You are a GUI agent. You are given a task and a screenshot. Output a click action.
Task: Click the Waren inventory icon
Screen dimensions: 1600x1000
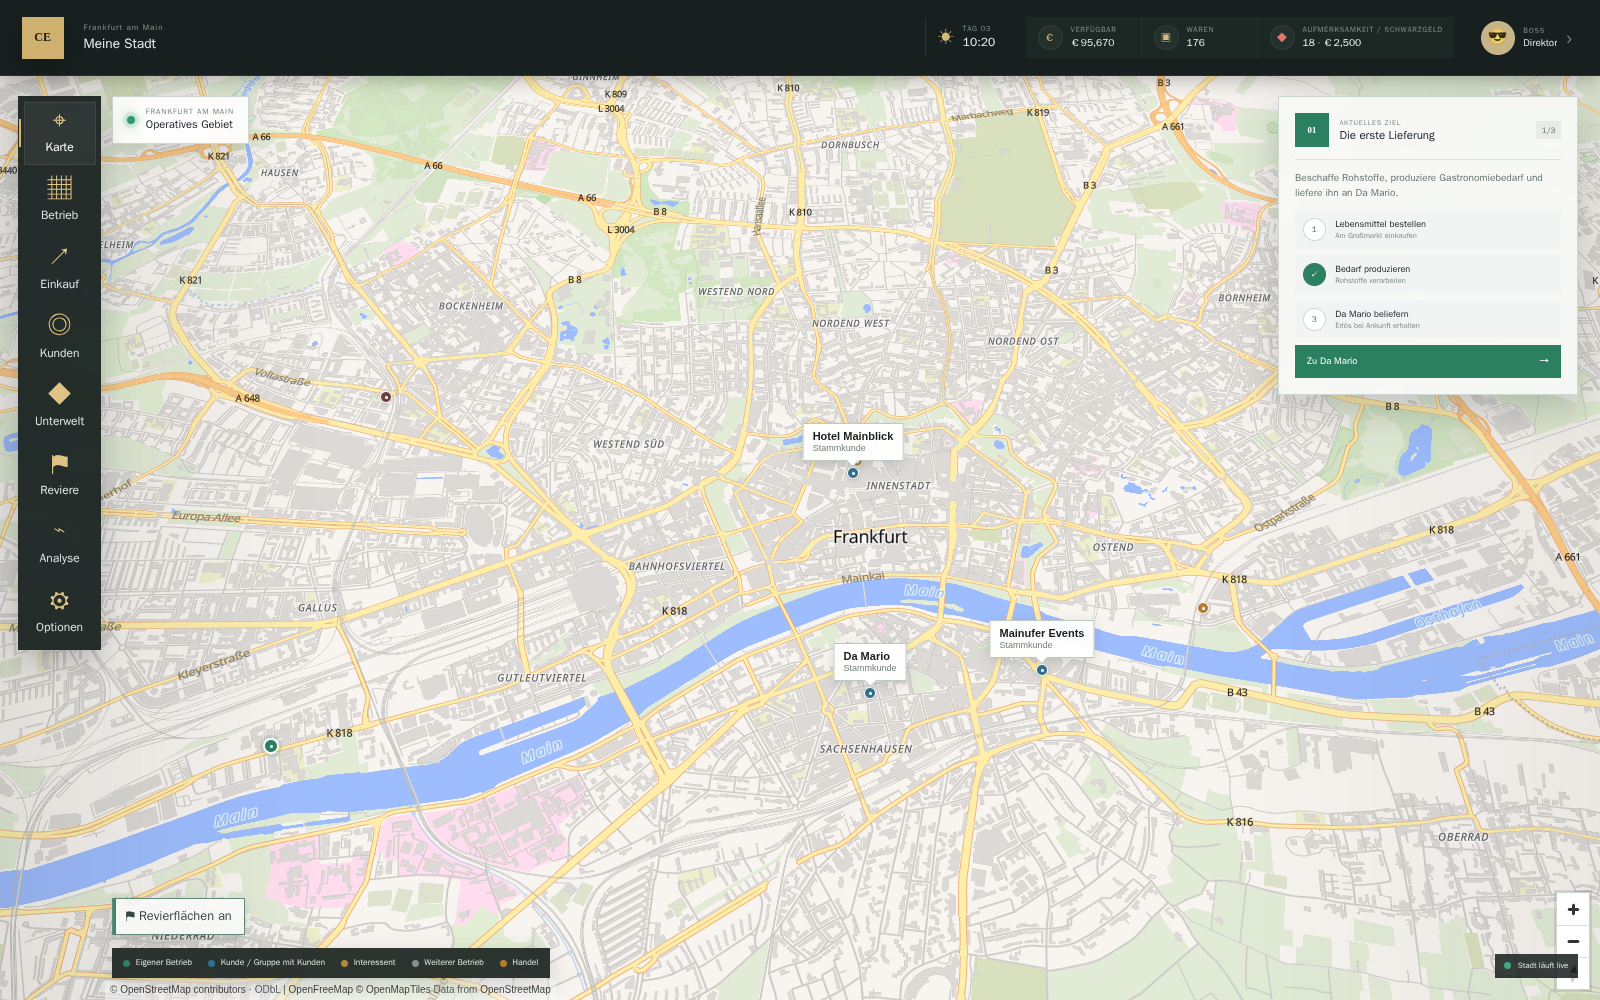coord(1165,38)
